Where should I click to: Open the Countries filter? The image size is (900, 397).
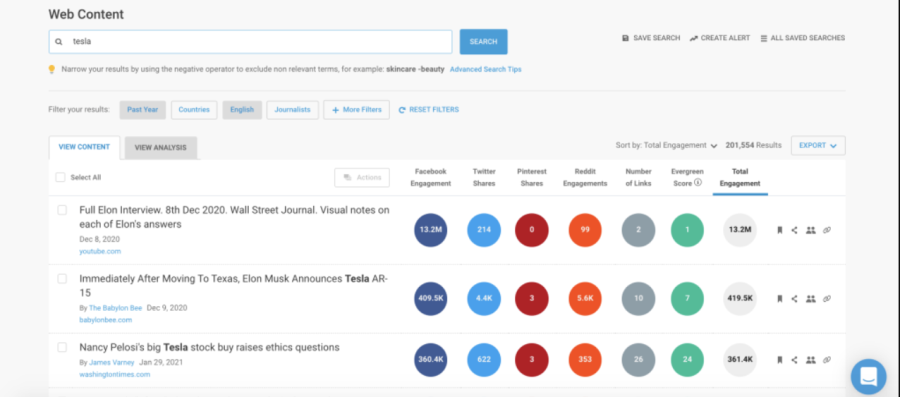pyautogui.click(x=194, y=110)
